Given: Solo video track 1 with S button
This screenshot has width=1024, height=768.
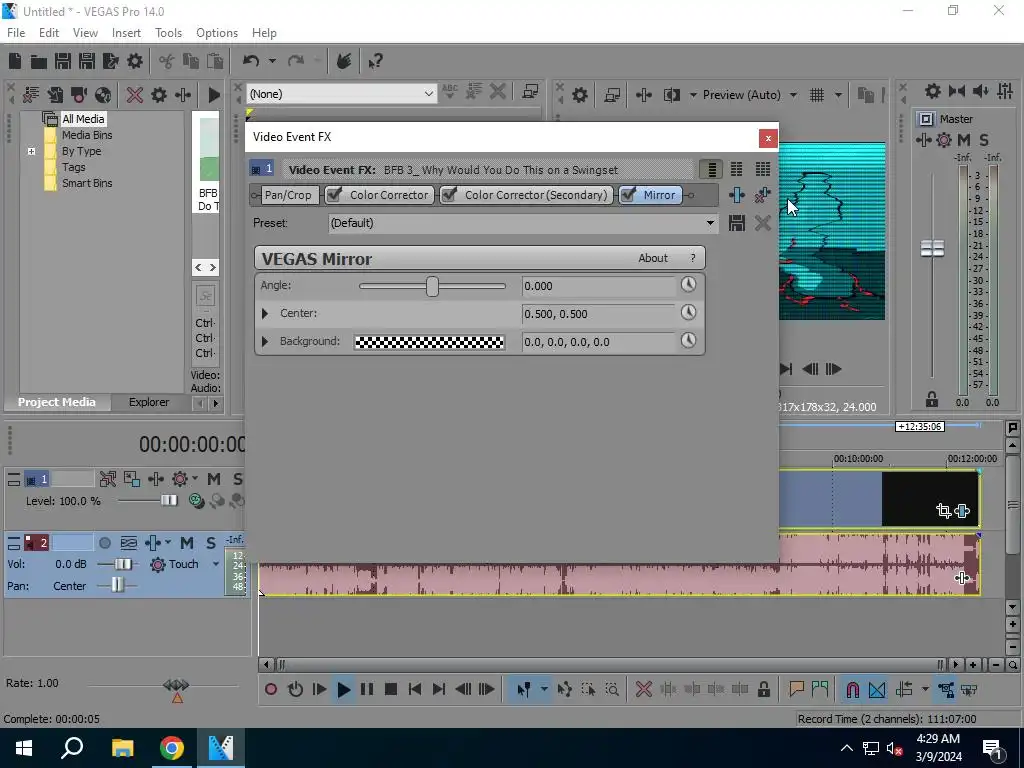Looking at the screenshot, I should click(x=237, y=479).
